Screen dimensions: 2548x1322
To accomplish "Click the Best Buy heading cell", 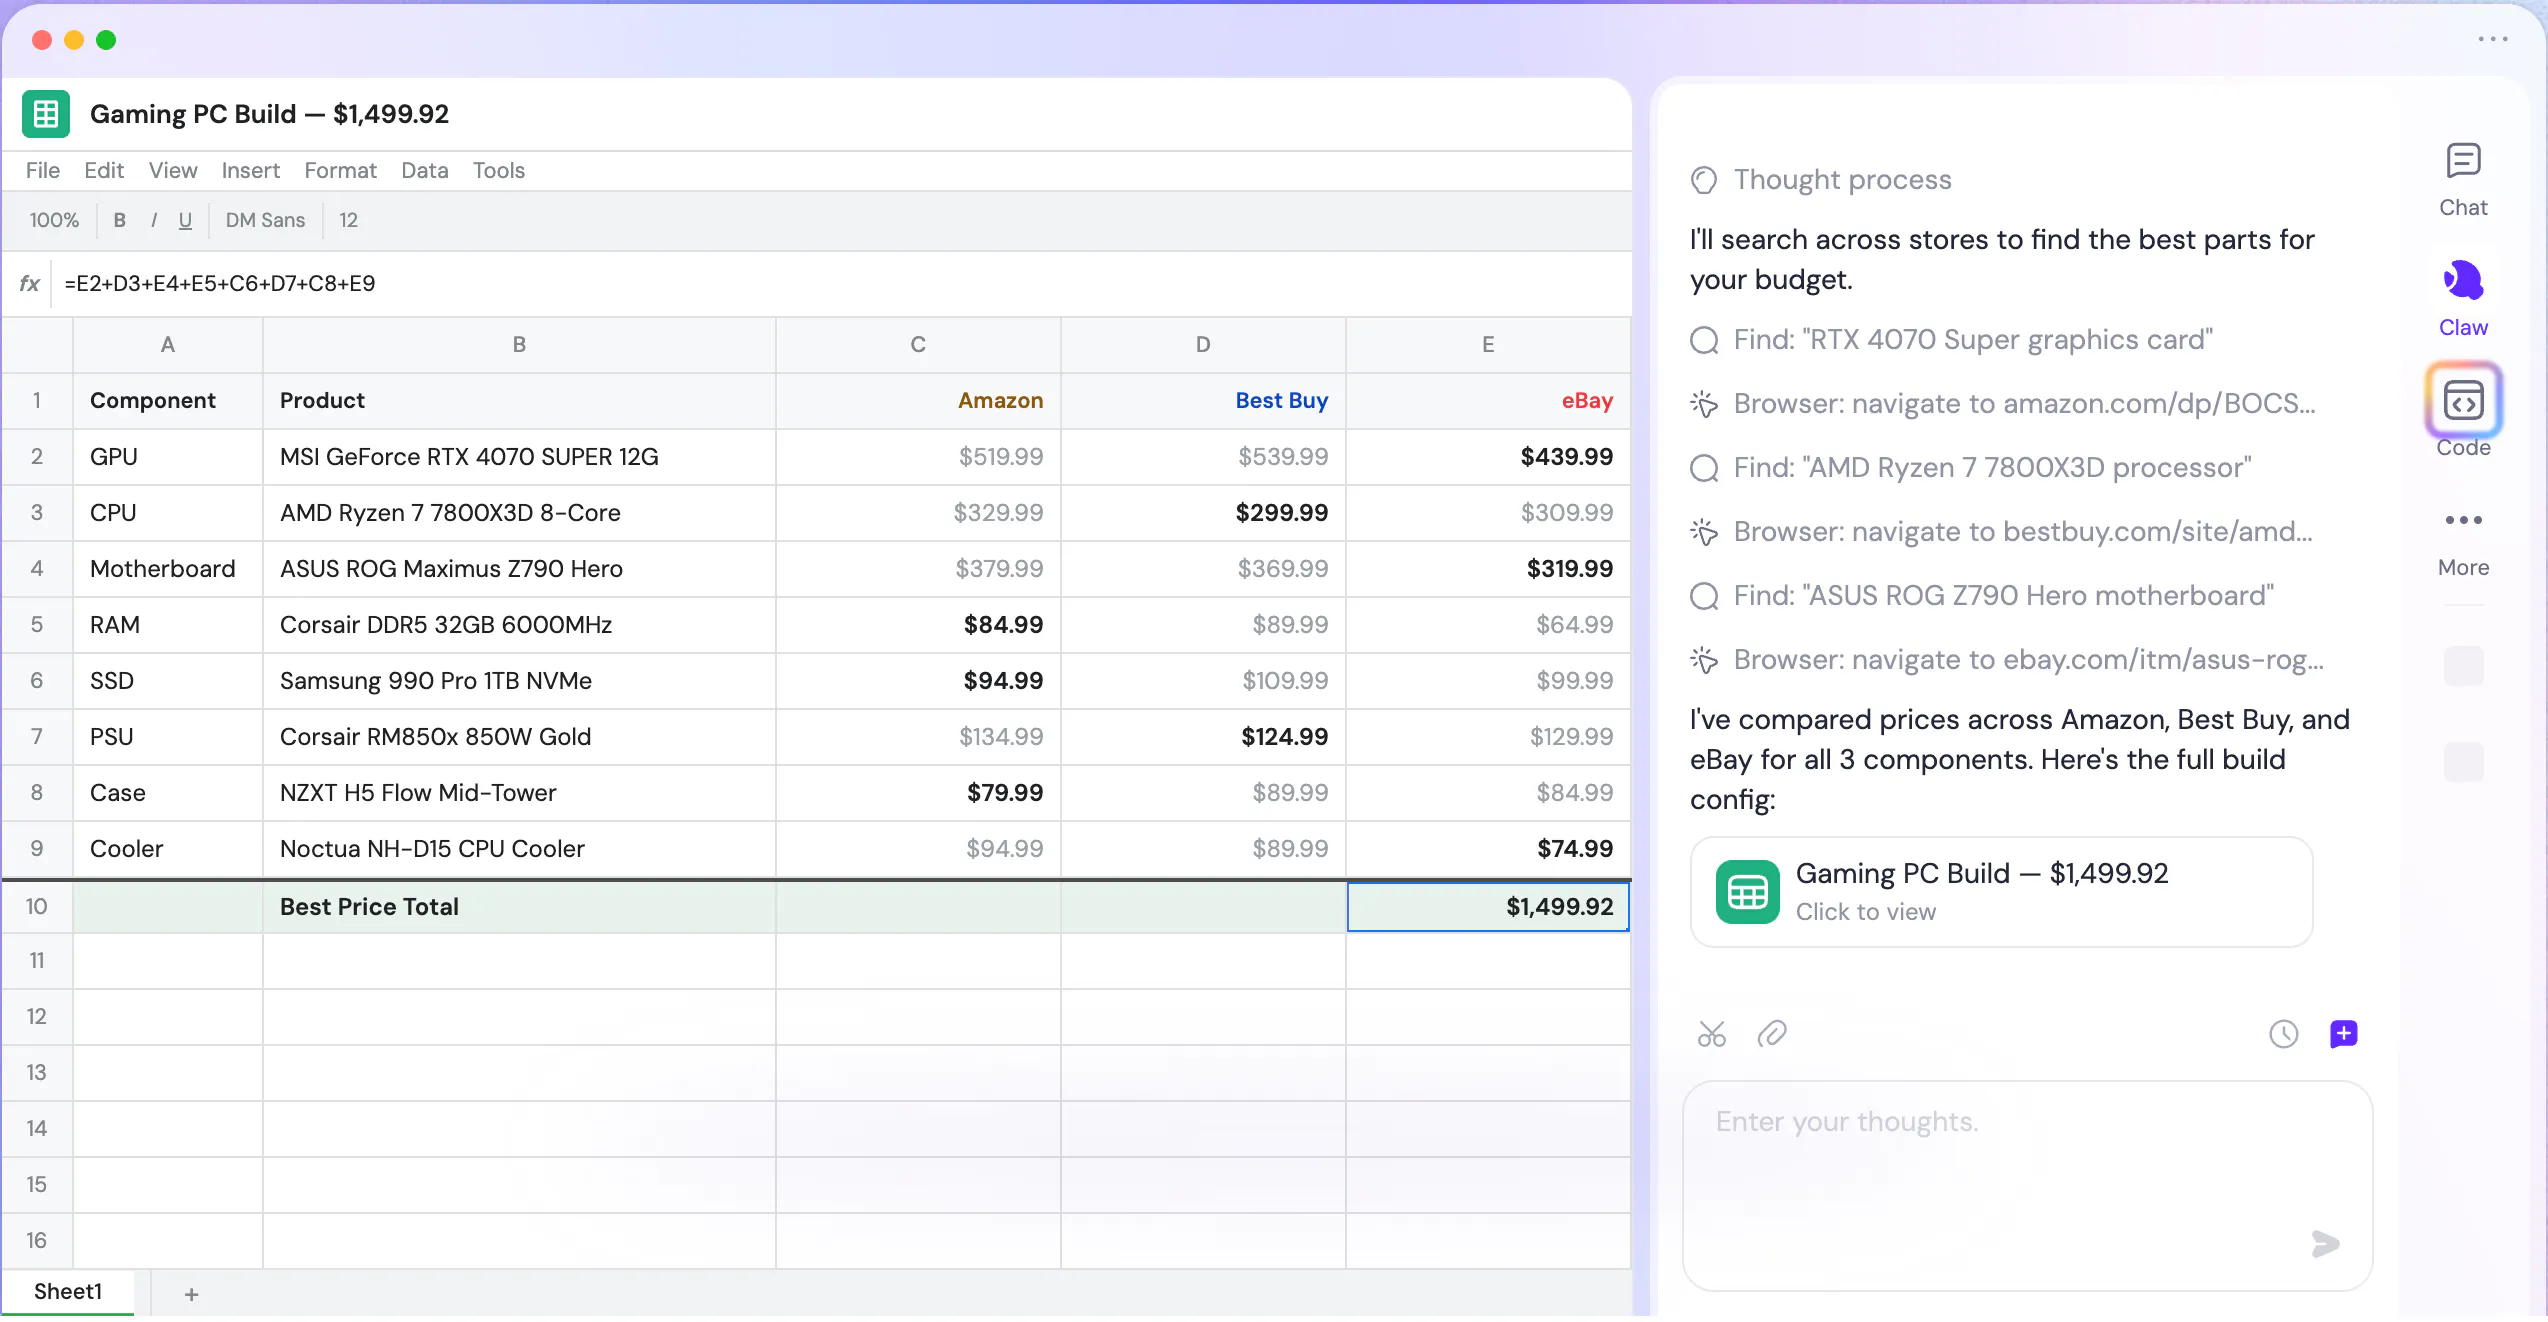I will 1203,401.
